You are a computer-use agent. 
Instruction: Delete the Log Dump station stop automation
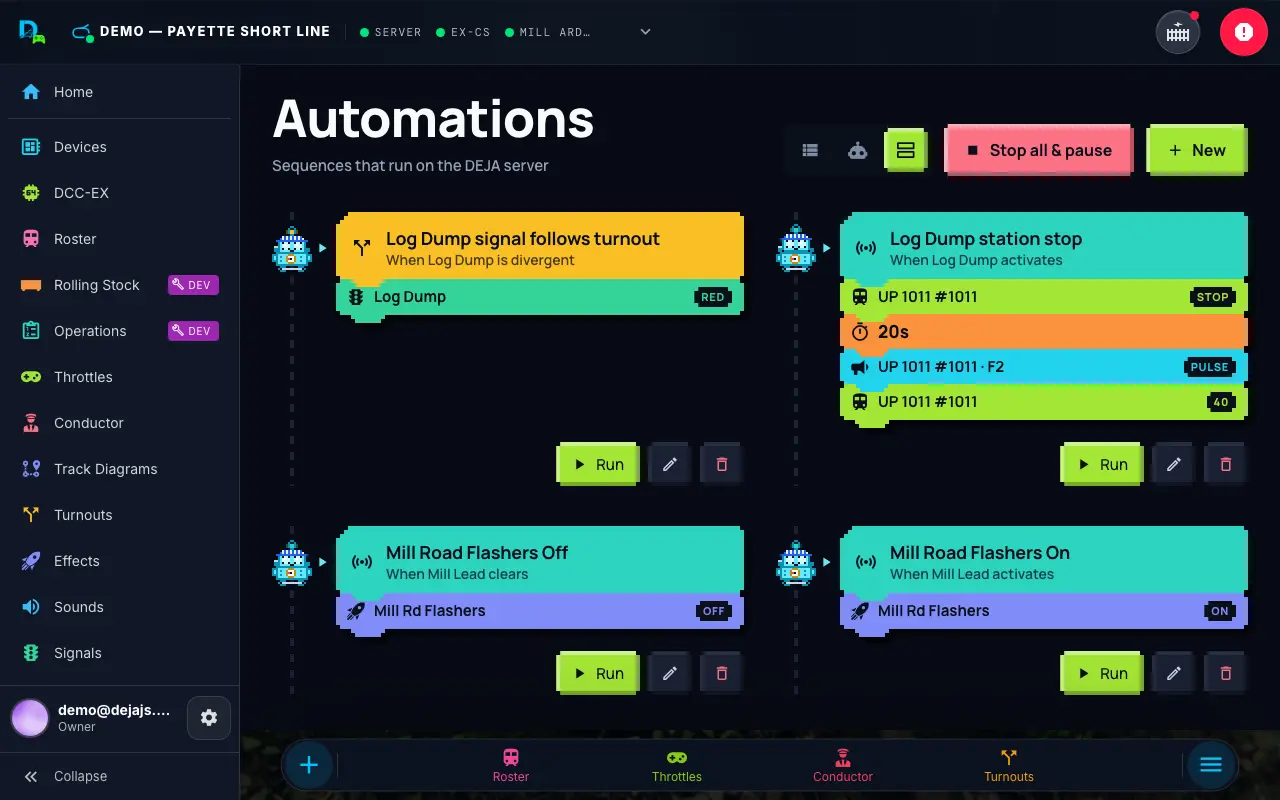point(1226,464)
